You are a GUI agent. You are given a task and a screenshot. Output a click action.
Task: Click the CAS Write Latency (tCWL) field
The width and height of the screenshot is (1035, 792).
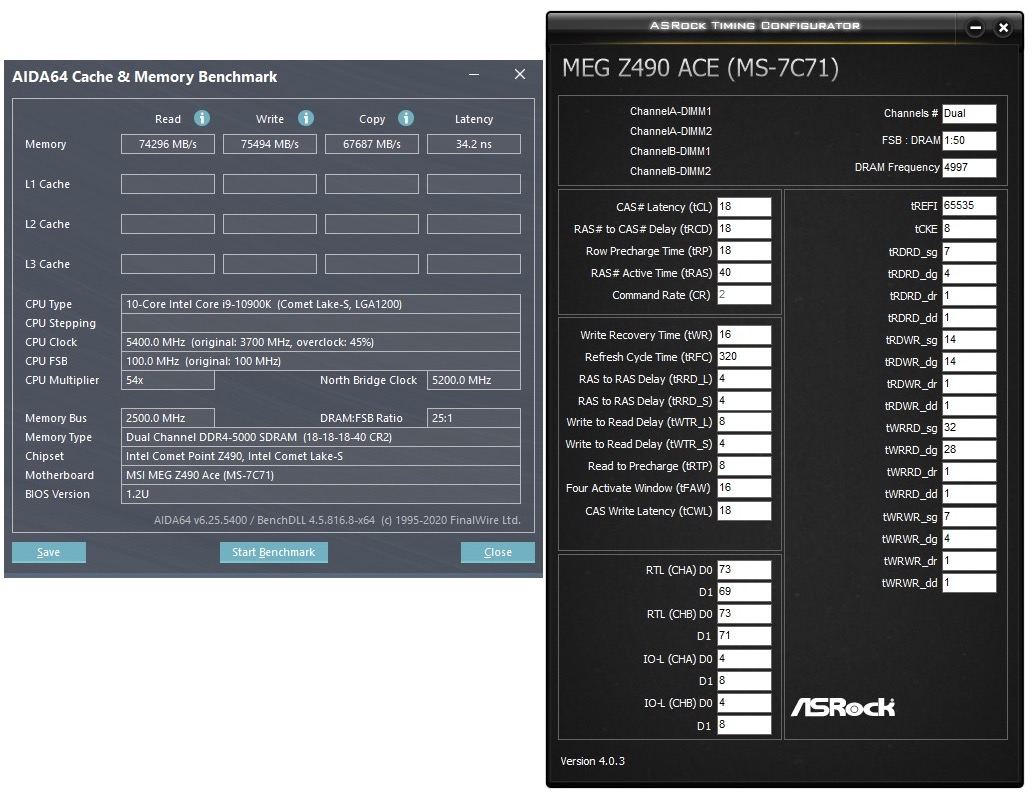[744, 511]
